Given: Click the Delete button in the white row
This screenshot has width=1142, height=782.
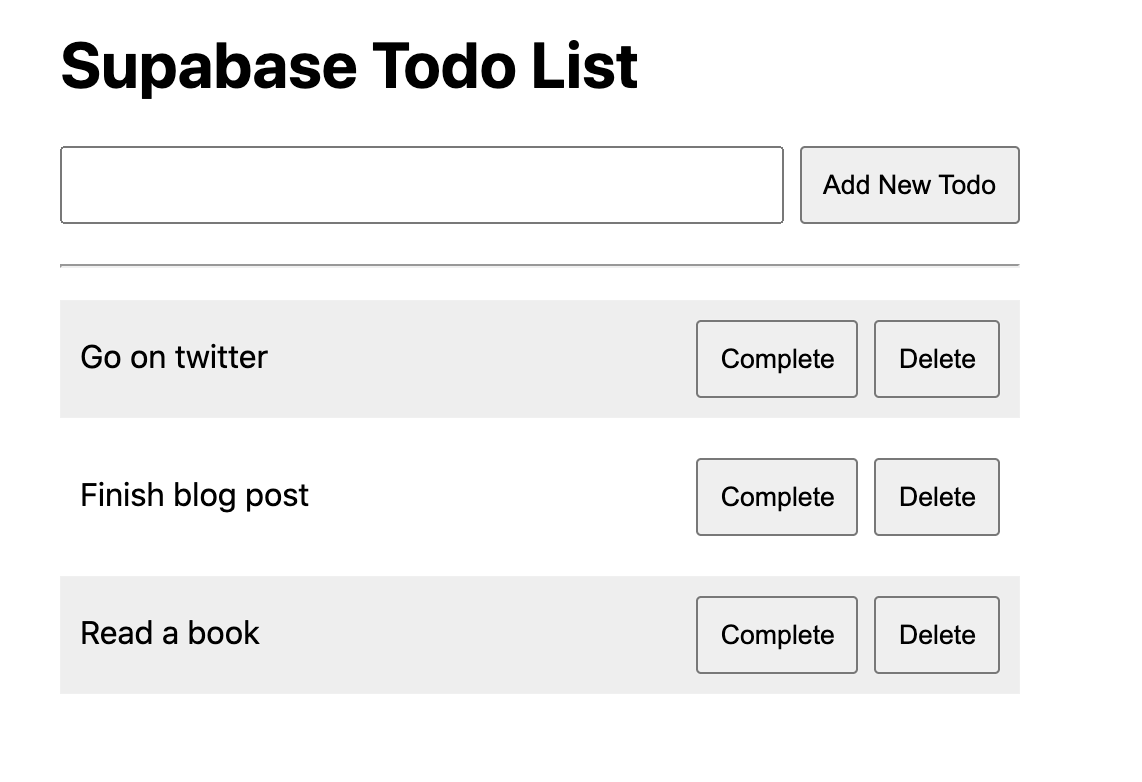Looking at the screenshot, I should tap(936, 497).
